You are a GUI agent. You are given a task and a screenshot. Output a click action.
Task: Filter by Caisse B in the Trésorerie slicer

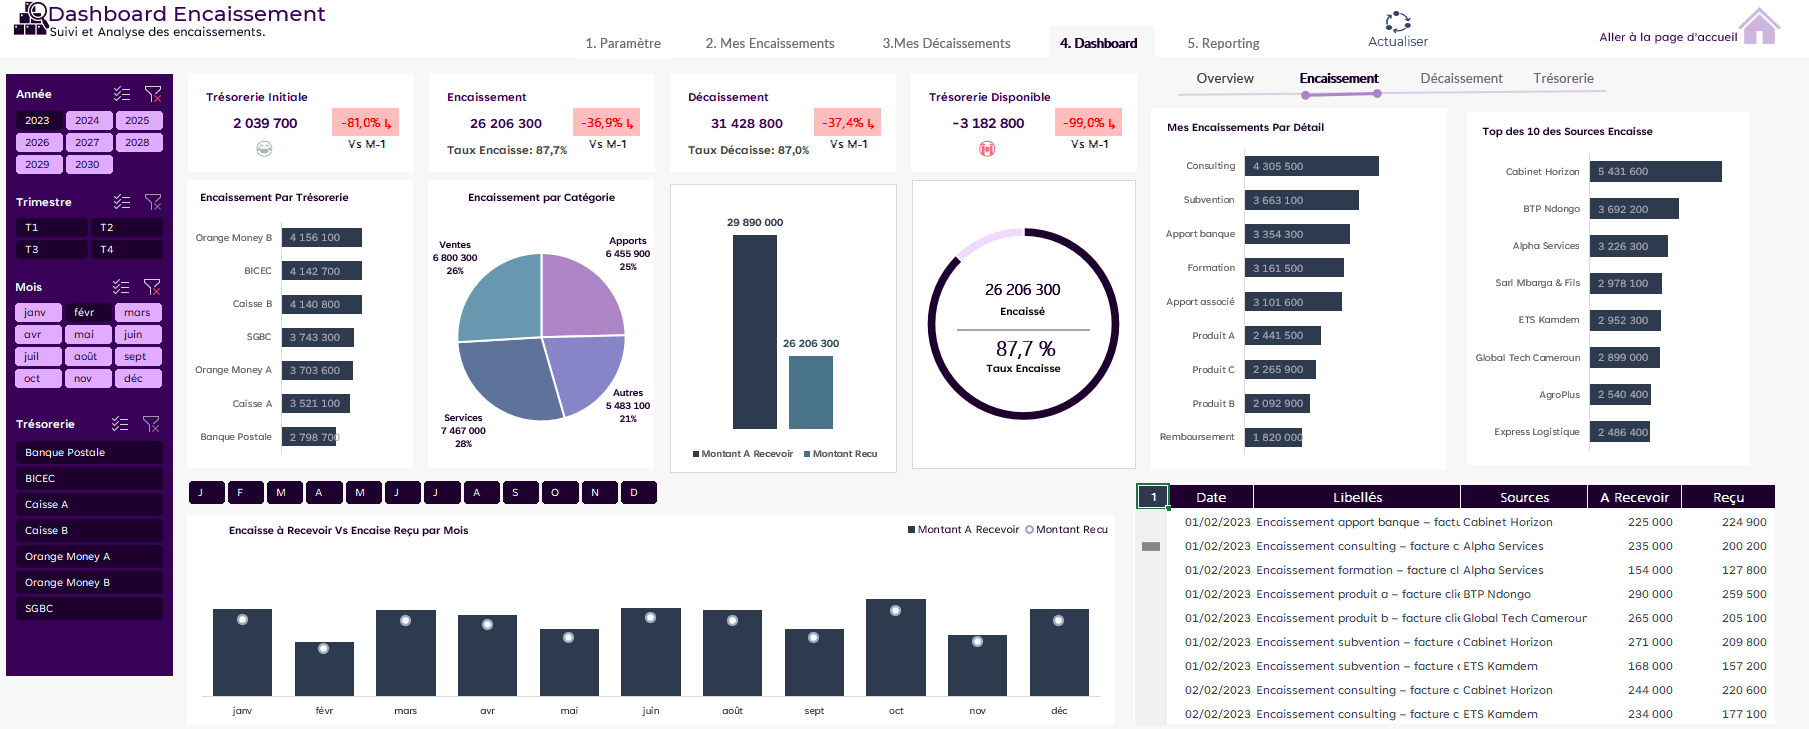89,530
